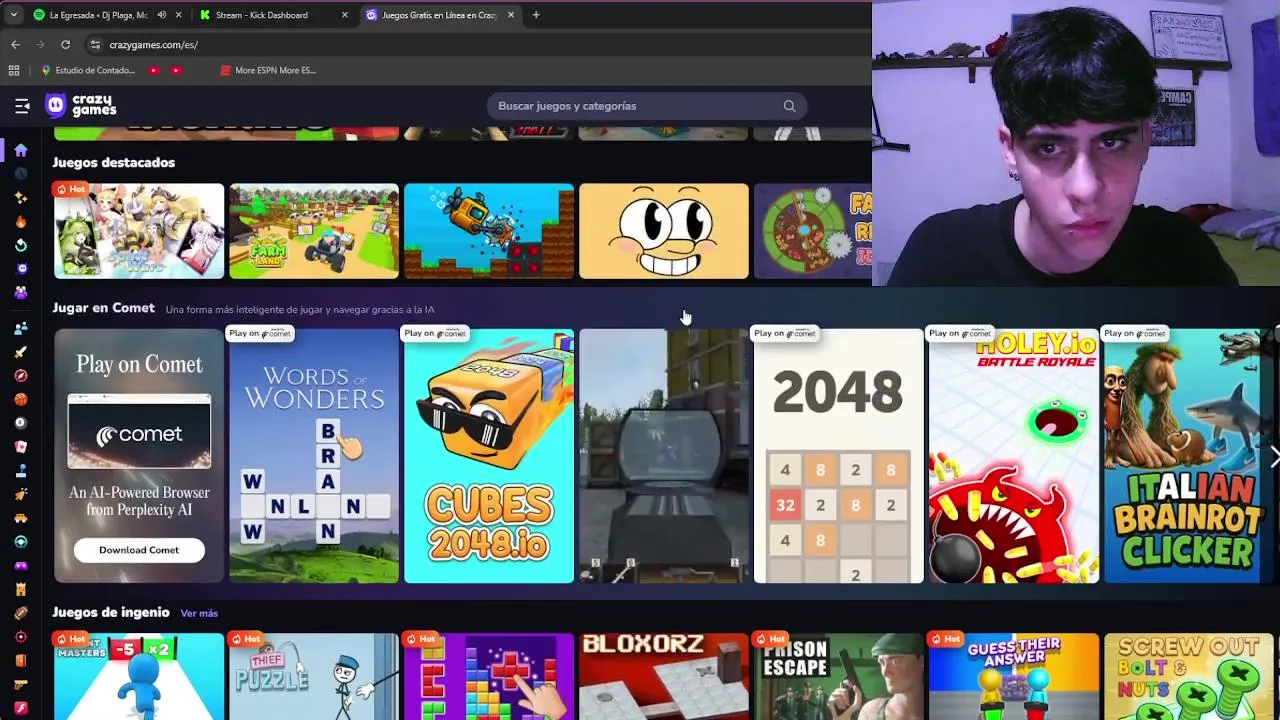View site information icon in address bar
The height and width of the screenshot is (720, 1280).
(95, 45)
